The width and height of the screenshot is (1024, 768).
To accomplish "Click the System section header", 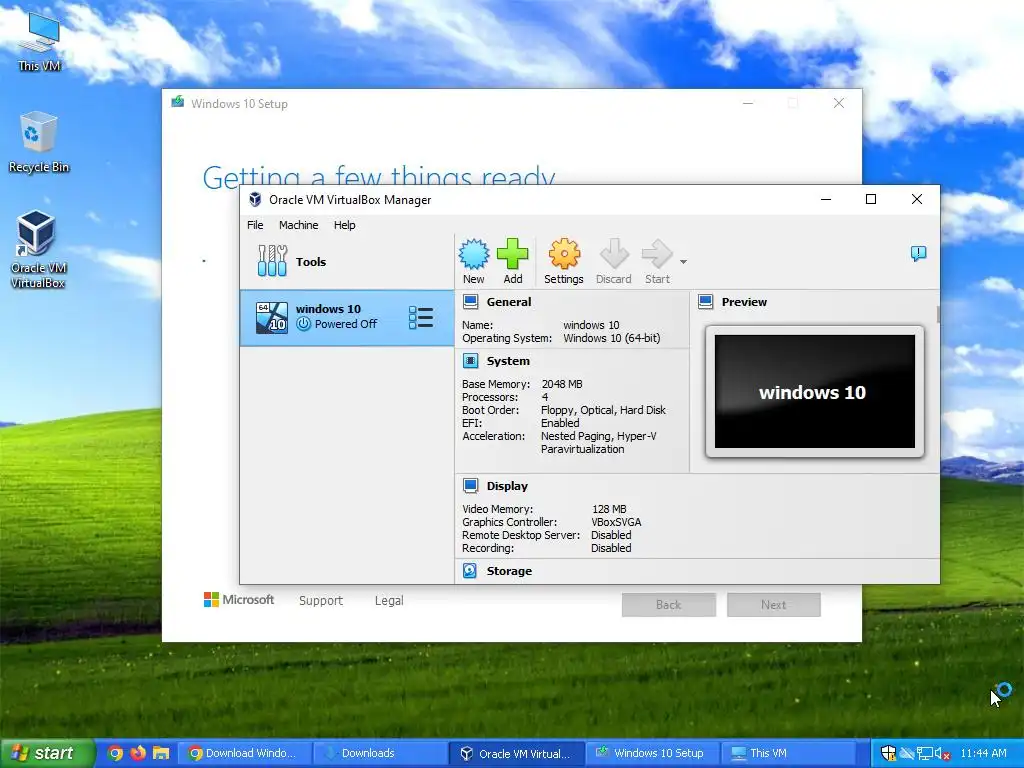I will pos(508,361).
